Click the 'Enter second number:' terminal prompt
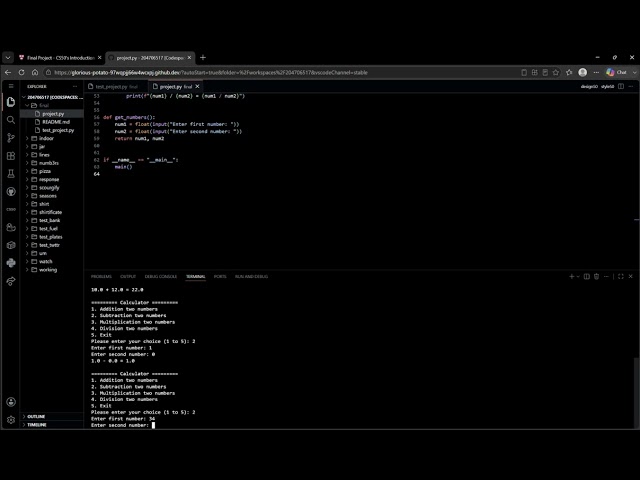Viewport: 640px width, 480px height. click(120, 425)
